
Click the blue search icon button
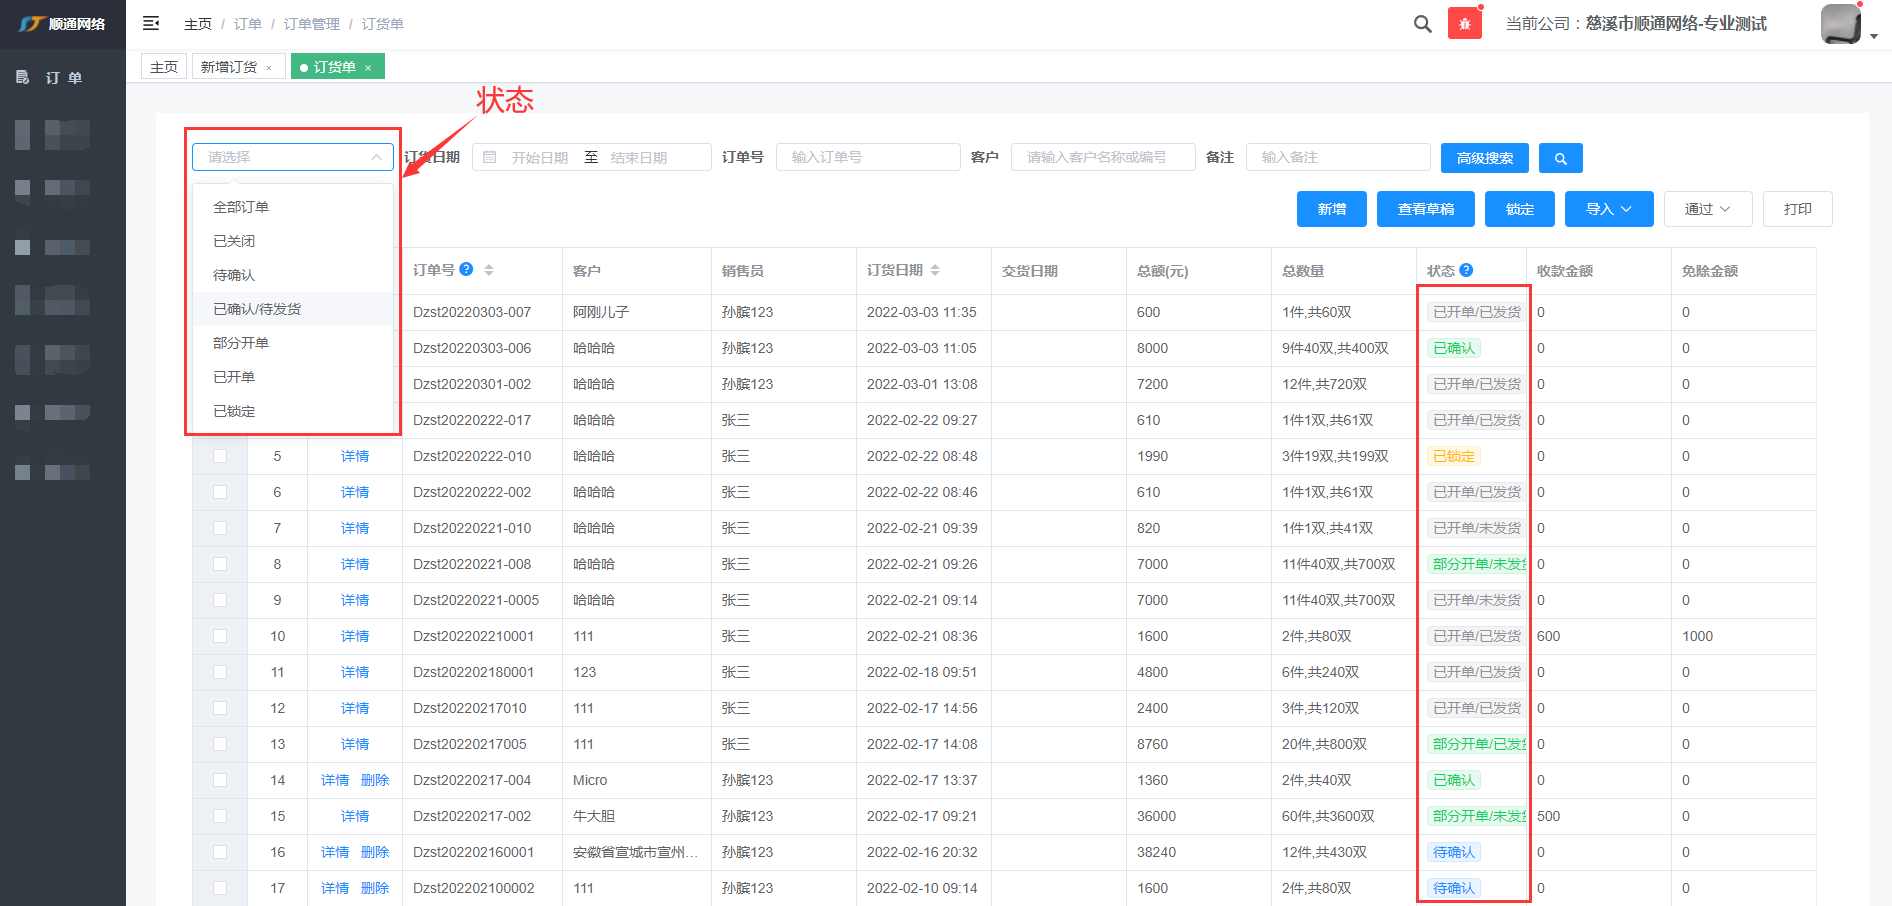point(1560,158)
